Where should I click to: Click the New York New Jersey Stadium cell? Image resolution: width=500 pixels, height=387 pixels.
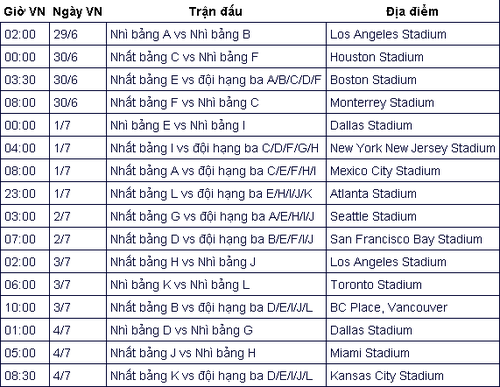point(413,148)
